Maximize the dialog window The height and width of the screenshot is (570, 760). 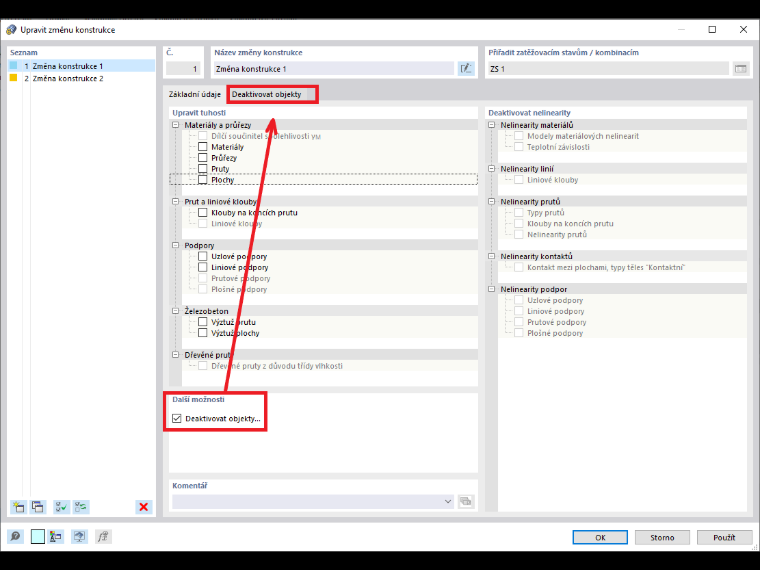tap(712, 30)
